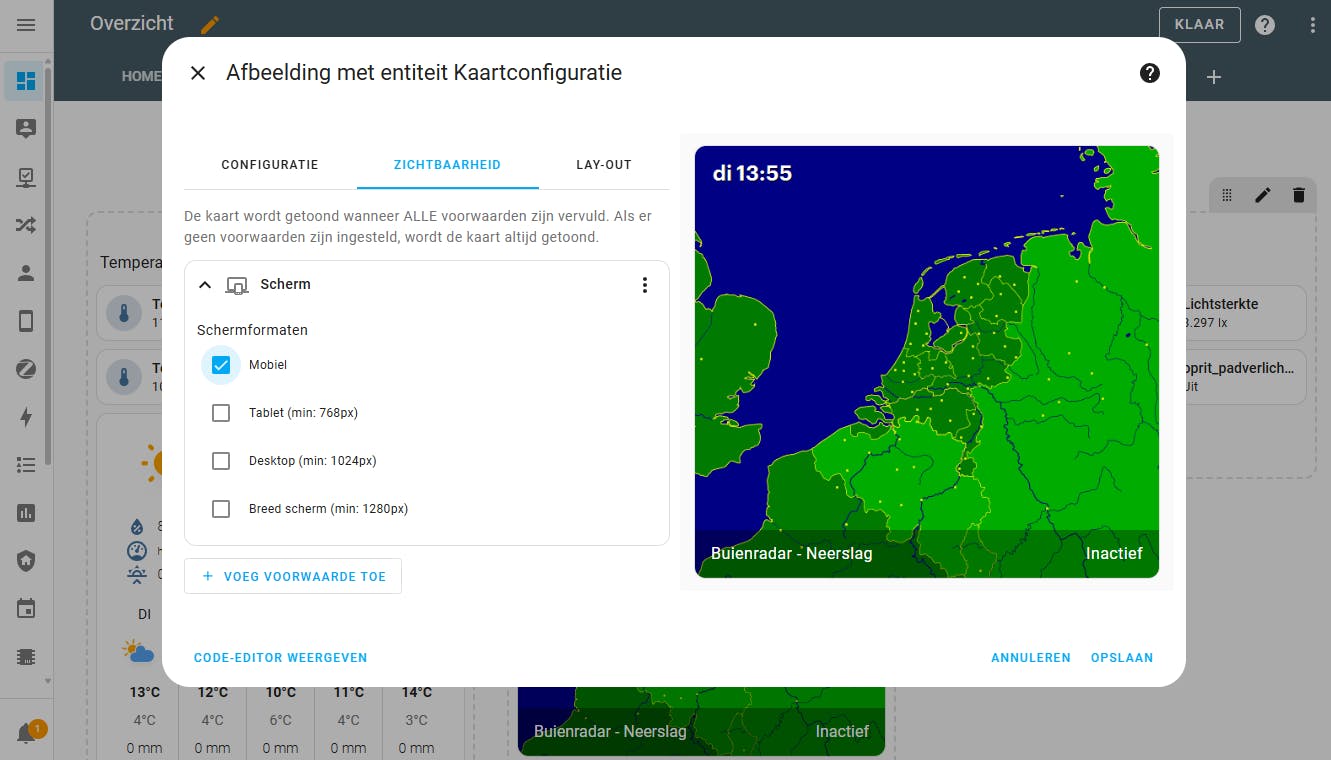Click the chip icon in sidebar
Image resolution: width=1331 pixels, height=760 pixels.
[26, 657]
